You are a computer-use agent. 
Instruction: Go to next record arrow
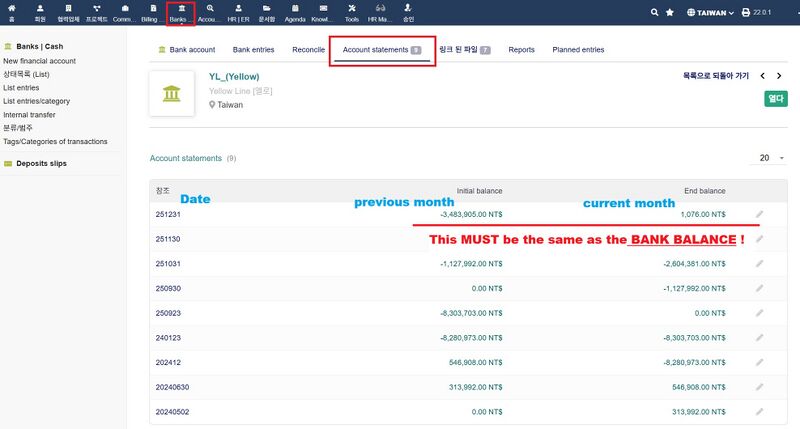pos(779,76)
